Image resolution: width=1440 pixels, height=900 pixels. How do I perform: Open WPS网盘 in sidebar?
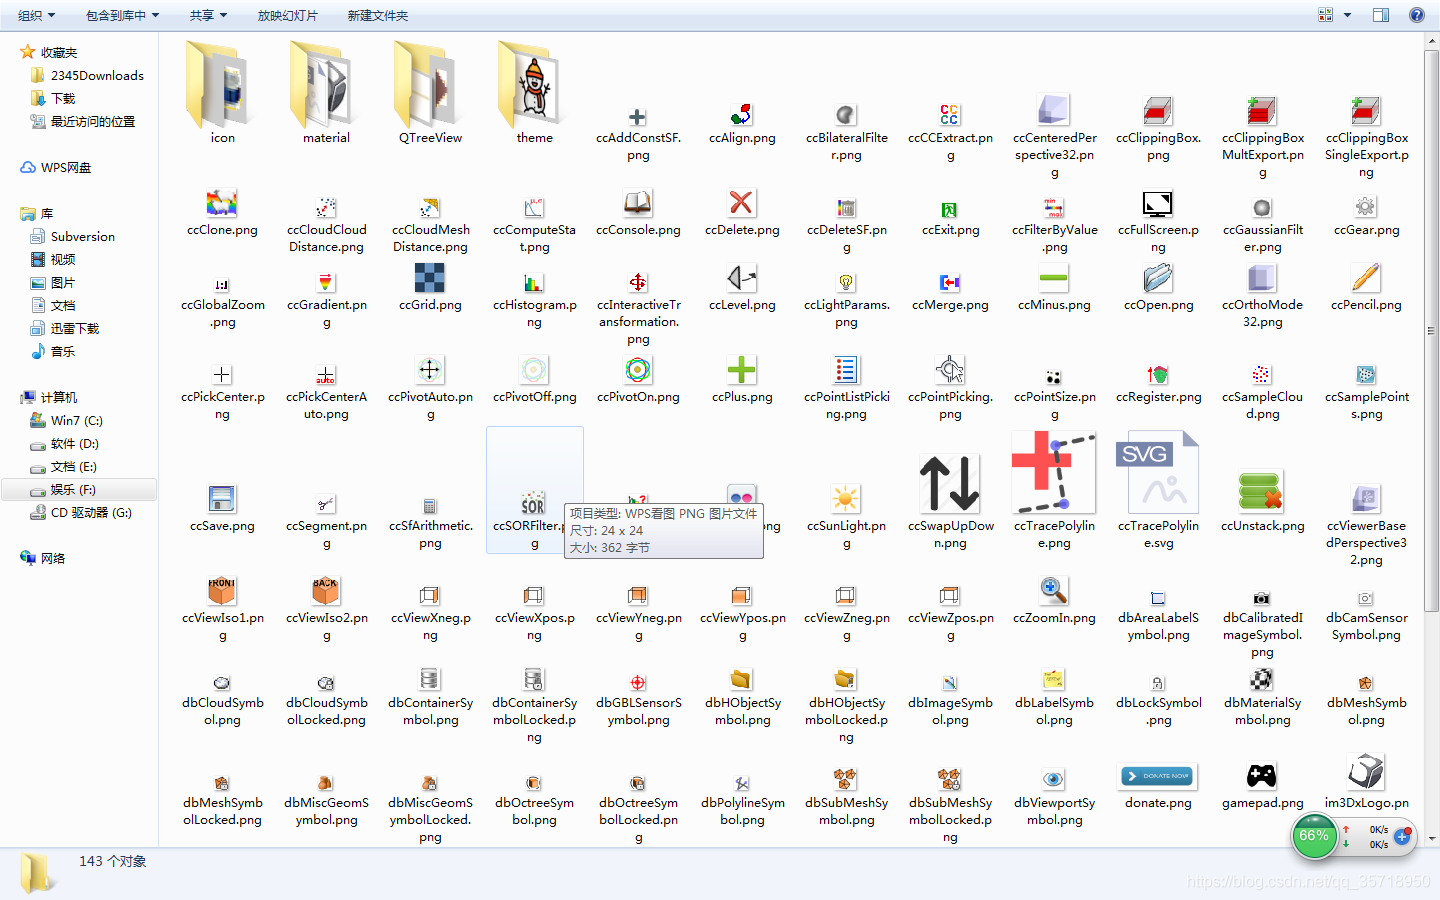pos(56,168)
